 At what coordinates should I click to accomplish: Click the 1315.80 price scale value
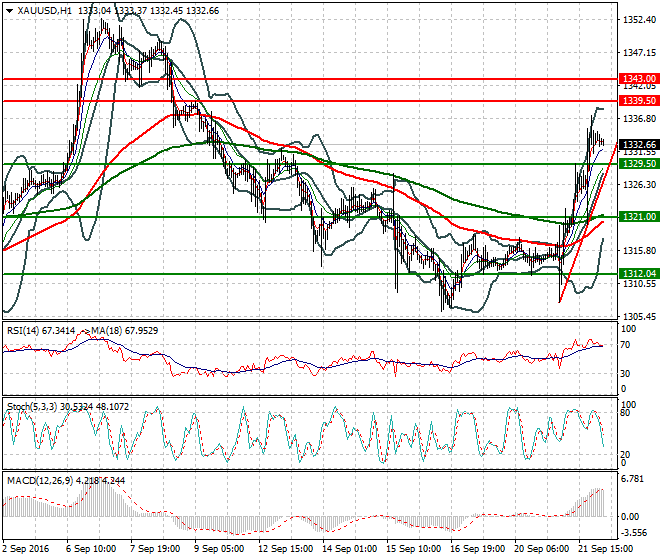pos(639,251)
